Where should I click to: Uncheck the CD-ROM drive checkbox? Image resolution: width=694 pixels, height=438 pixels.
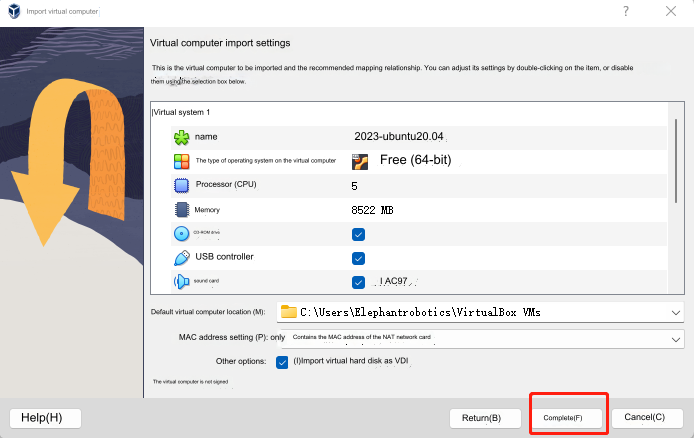click(358, 234)
